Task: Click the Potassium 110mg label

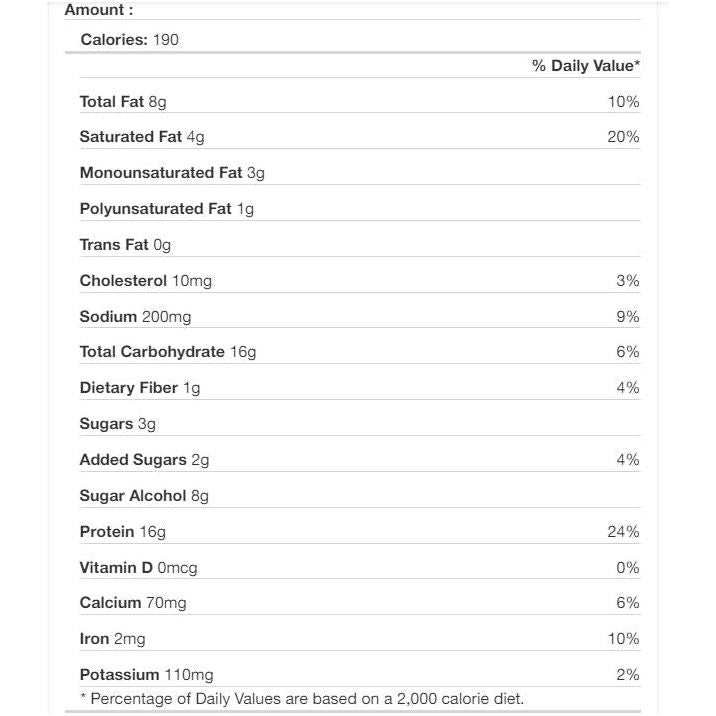Action: click(x=146, y=675)
